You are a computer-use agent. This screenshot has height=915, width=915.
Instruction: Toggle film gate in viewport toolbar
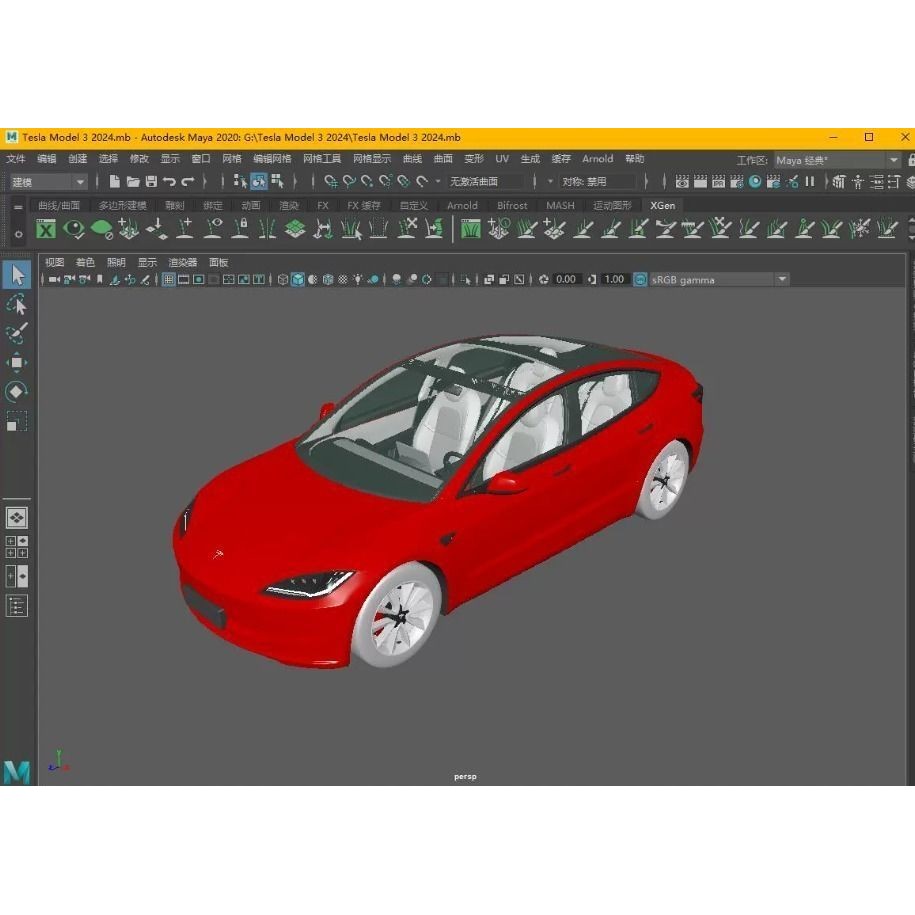click(184, 280)
